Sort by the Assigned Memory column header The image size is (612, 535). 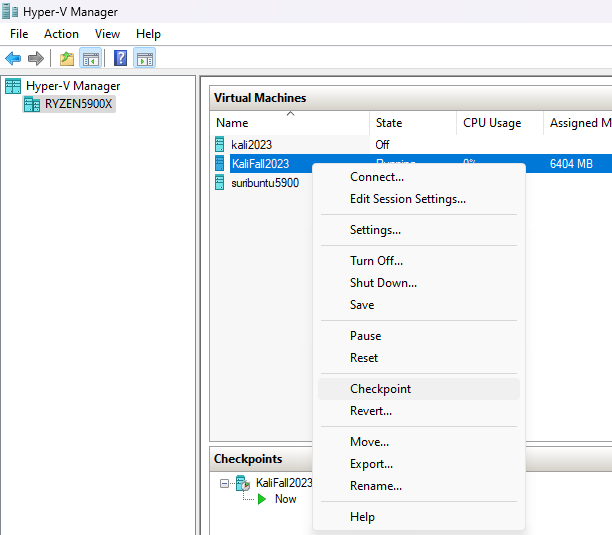tap(578, 123)
